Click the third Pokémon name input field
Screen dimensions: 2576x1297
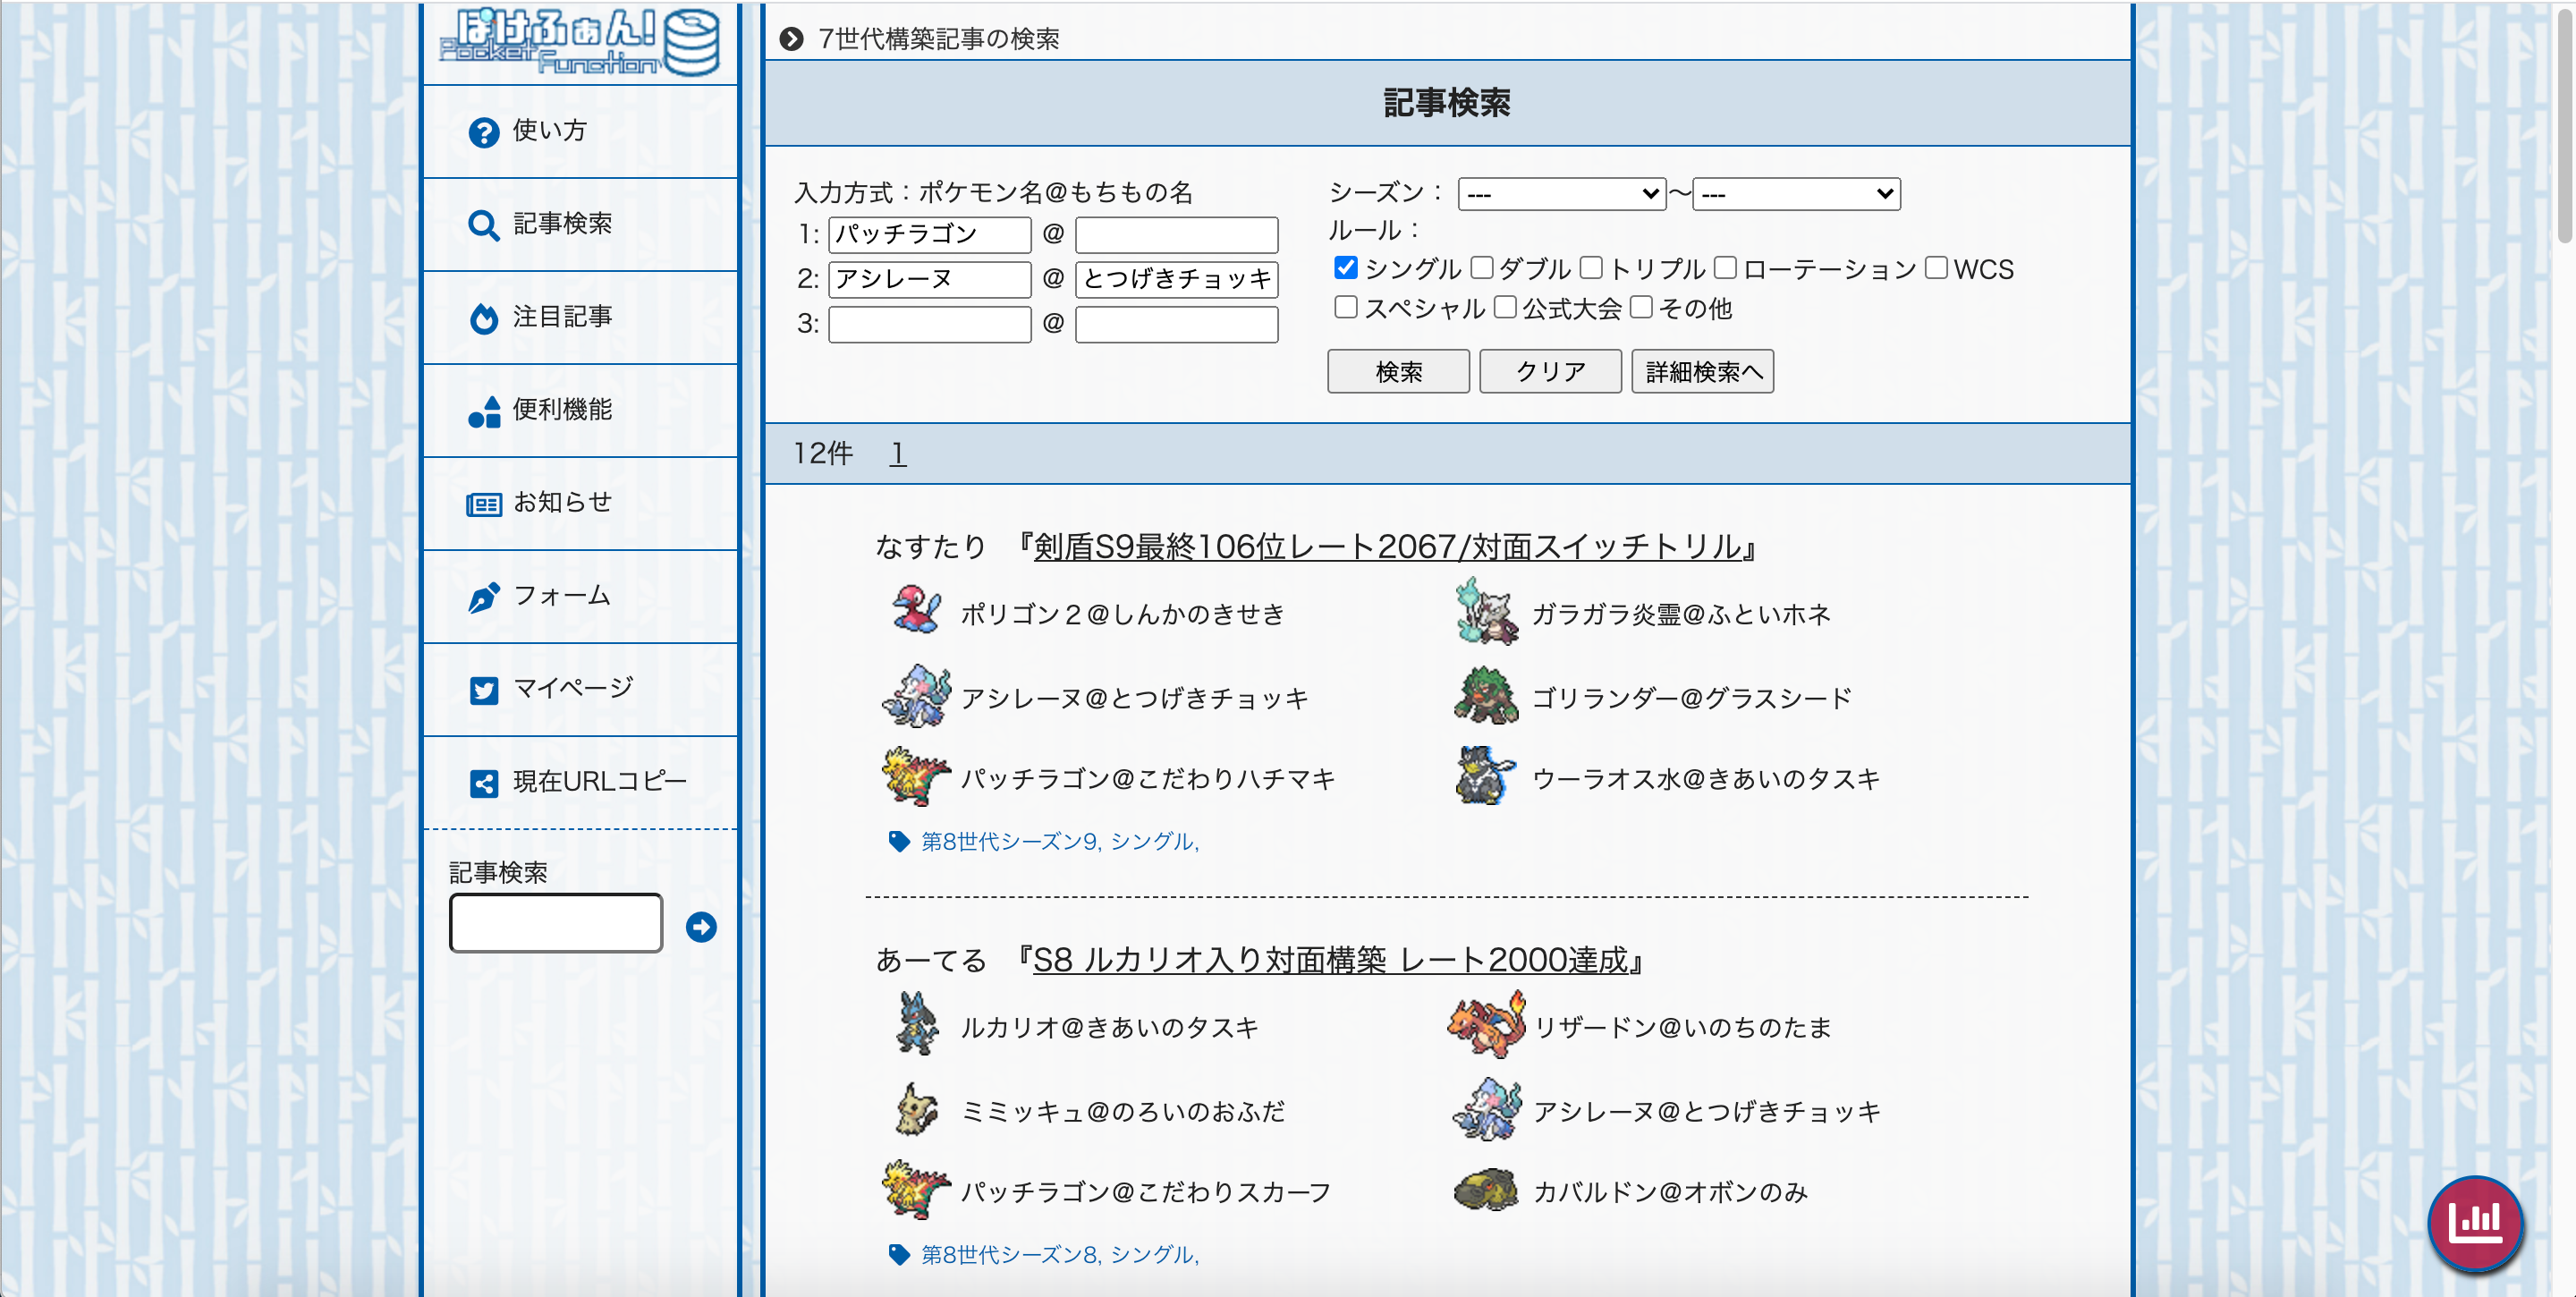tap(929, 324)
